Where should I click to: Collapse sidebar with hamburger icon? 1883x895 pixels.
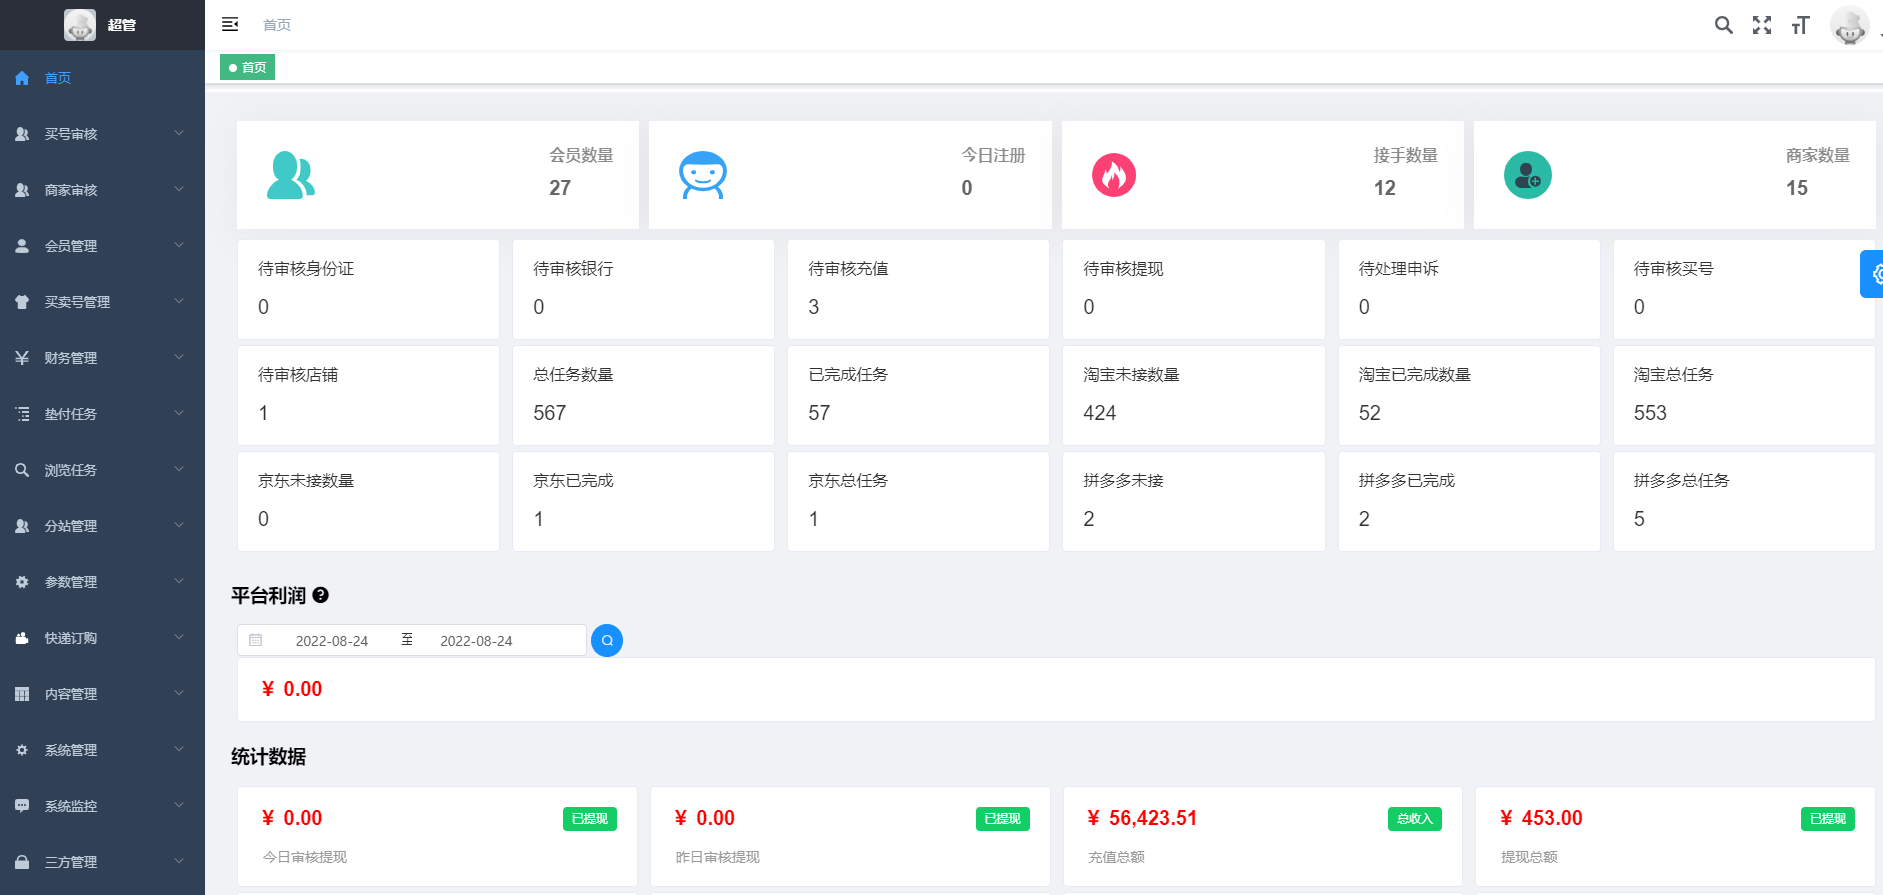coord(230,24)
